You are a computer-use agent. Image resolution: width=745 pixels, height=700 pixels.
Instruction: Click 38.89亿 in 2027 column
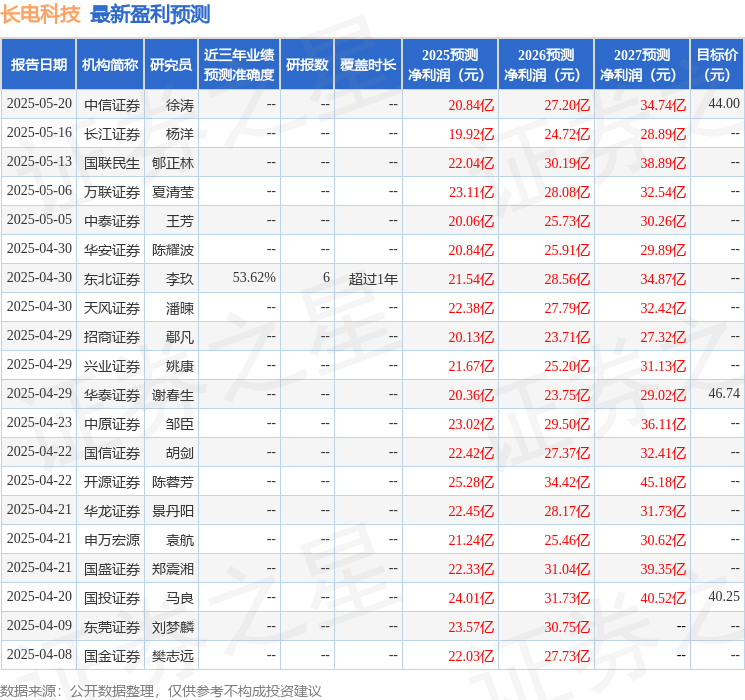(663, 163)
